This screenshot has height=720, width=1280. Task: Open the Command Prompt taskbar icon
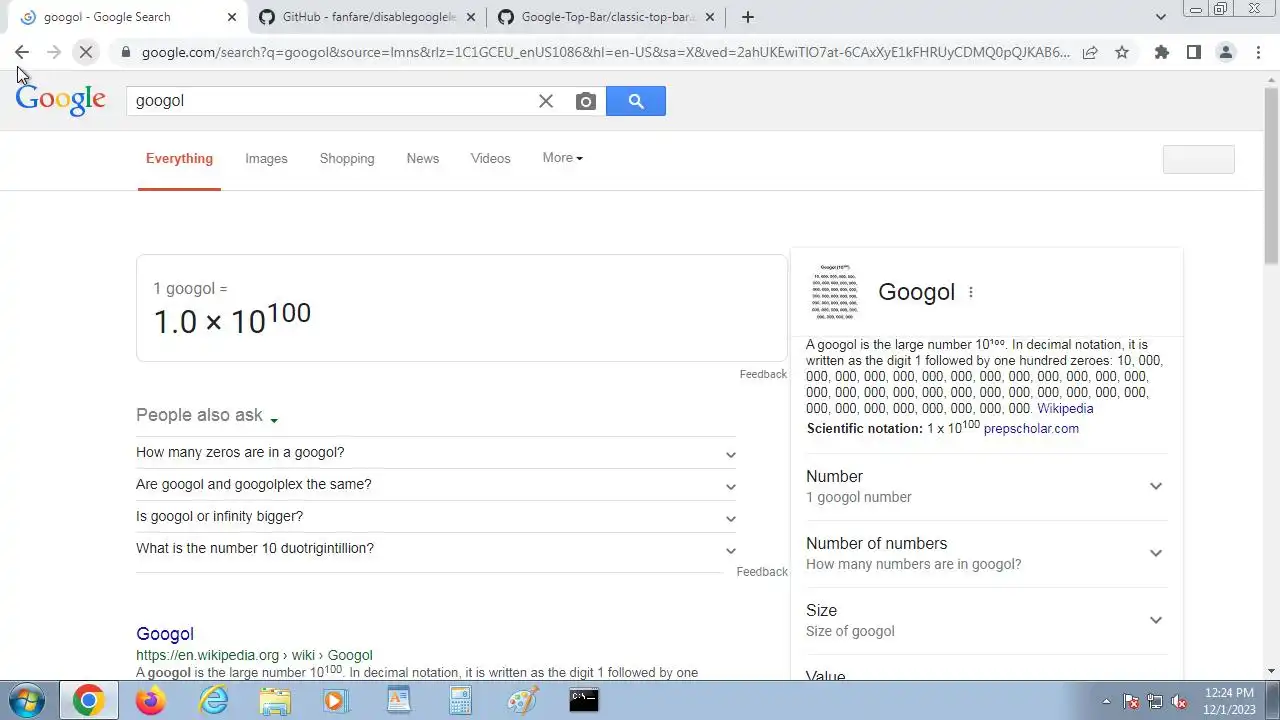point(584,700)
